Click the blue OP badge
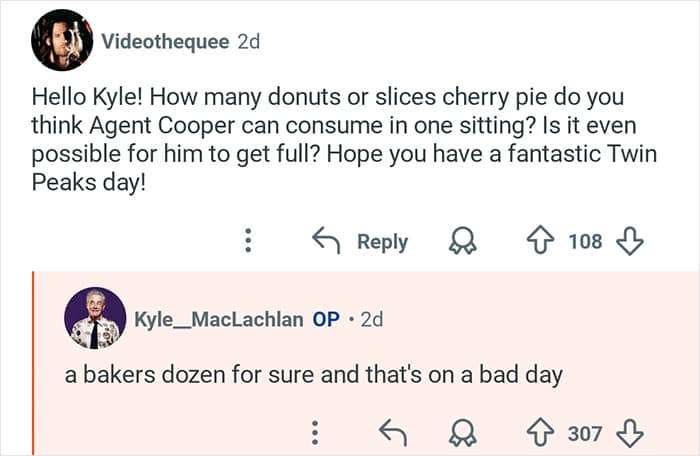Viewport: 700px width, 456px height. [x=326, y=320]
